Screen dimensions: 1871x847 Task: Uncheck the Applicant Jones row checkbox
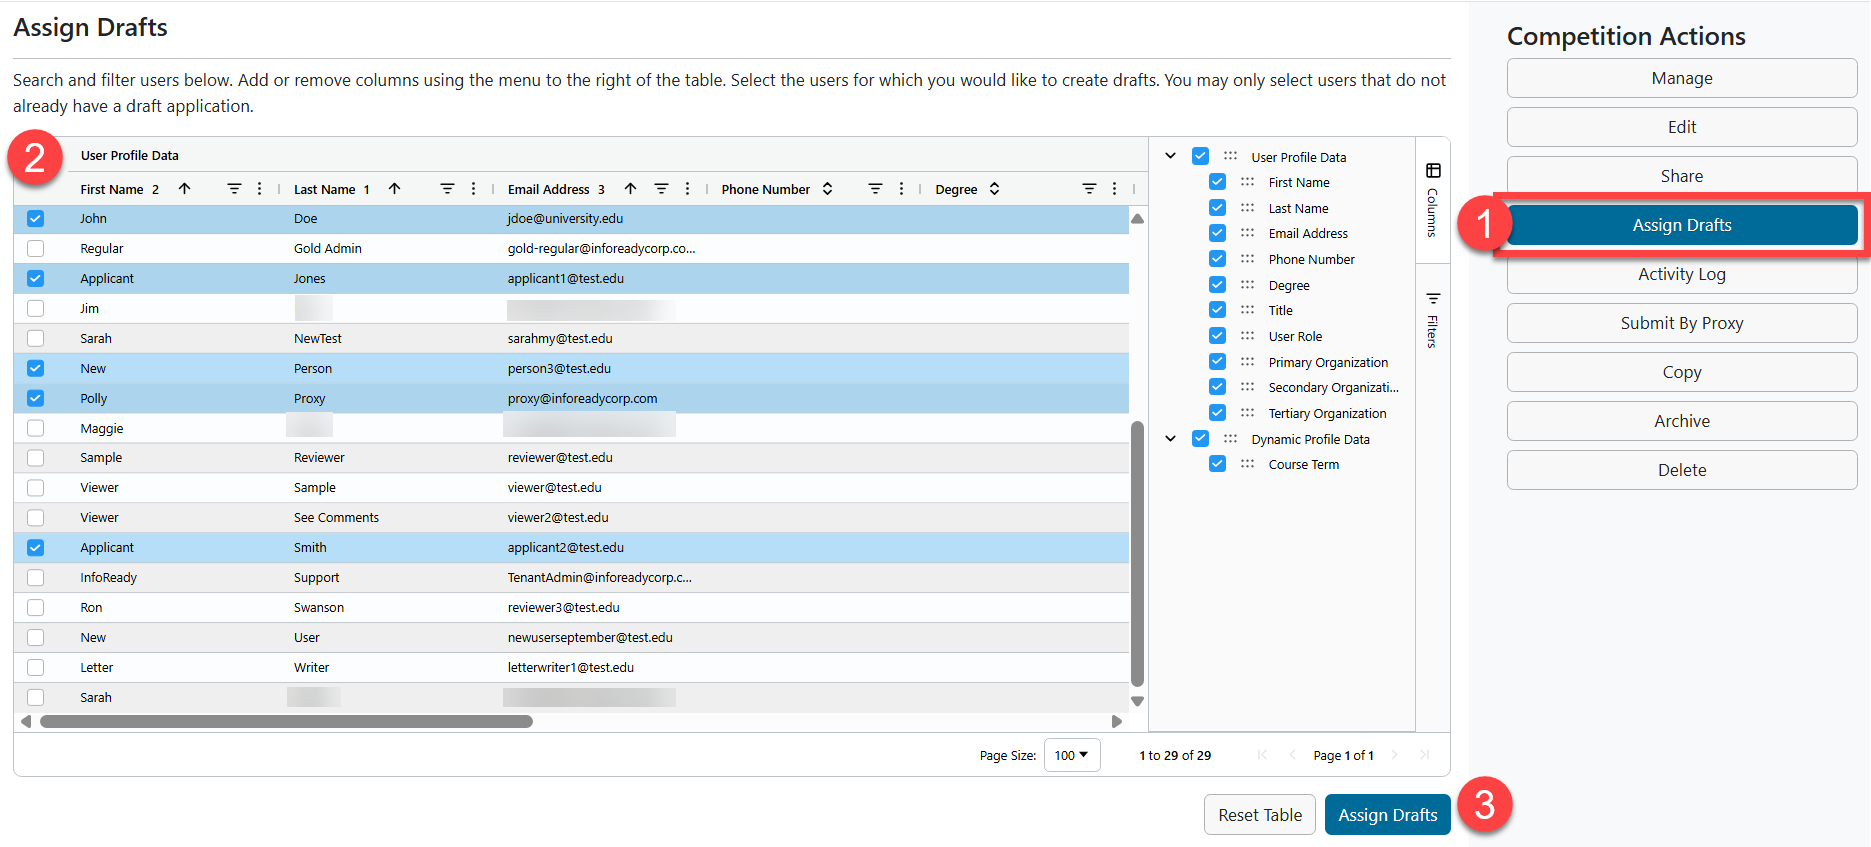click(36, 278)
